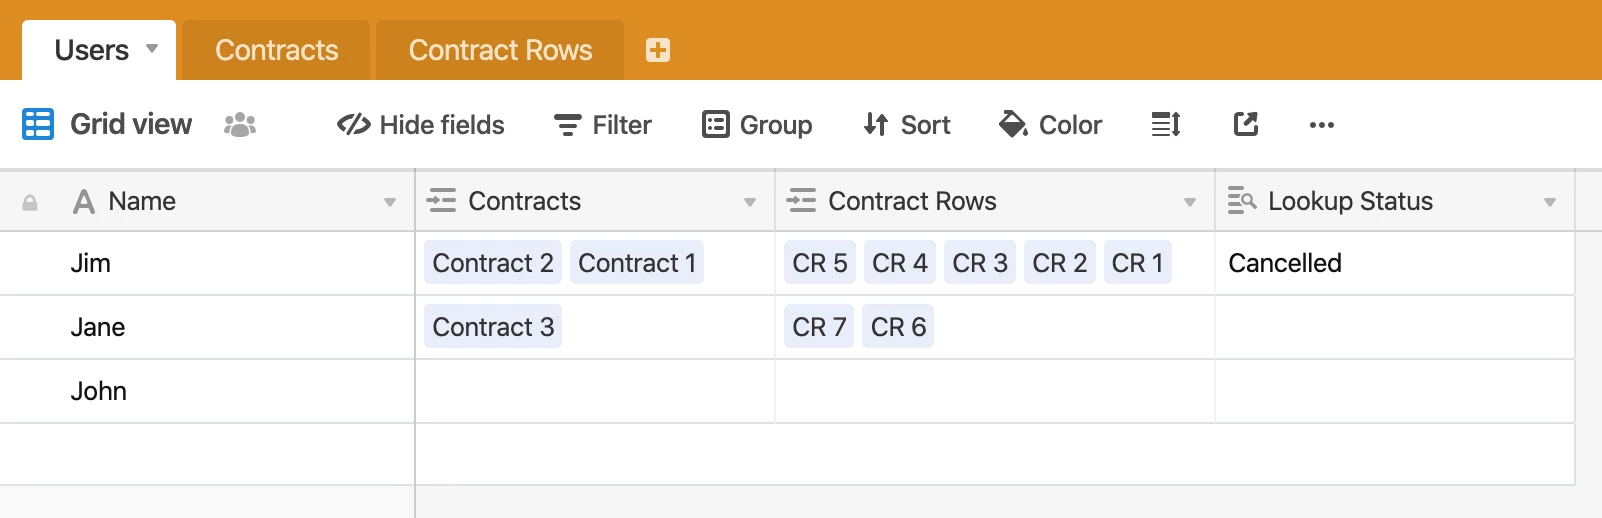Open the Contract 3 linked record
Image resolution: width=1602 pixels, height=518 pixels.
point(493,327)
